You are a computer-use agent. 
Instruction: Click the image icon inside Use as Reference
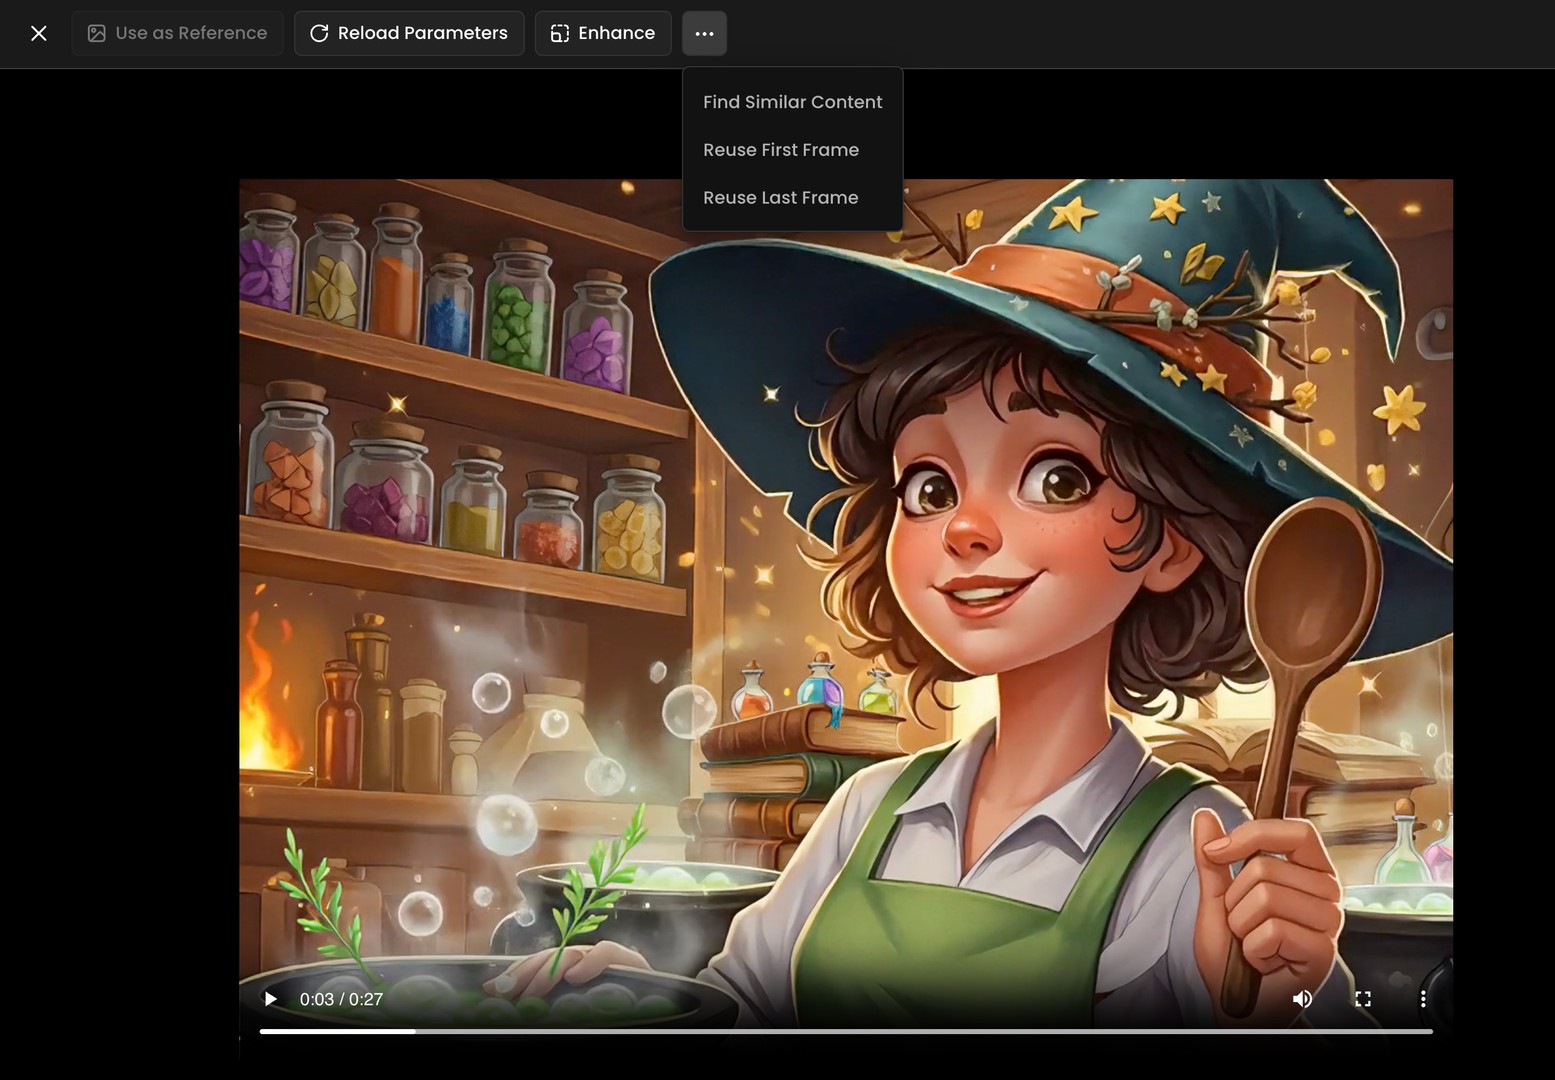coord(95,33)
